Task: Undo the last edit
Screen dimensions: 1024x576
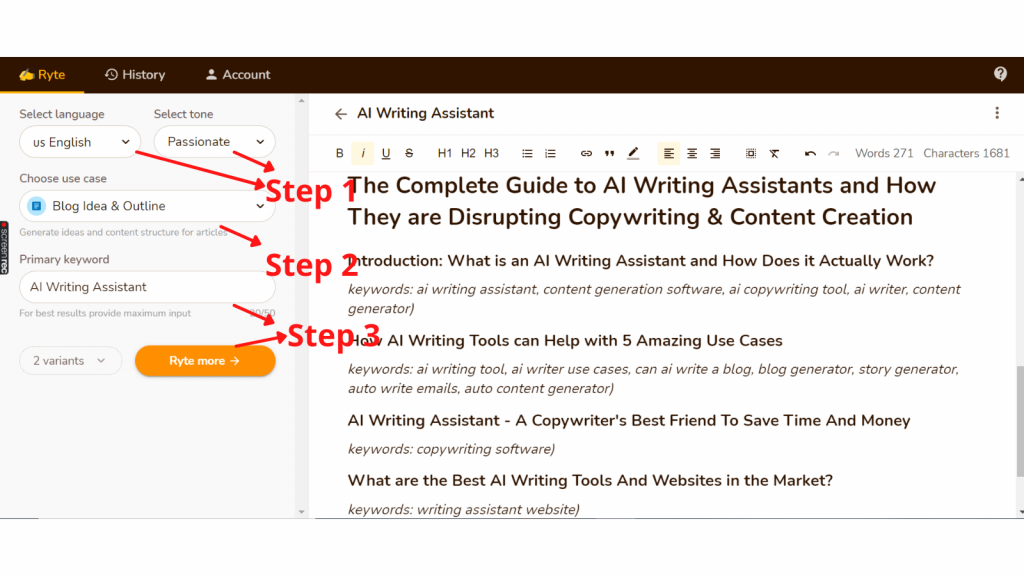Action: click(810, 153)
